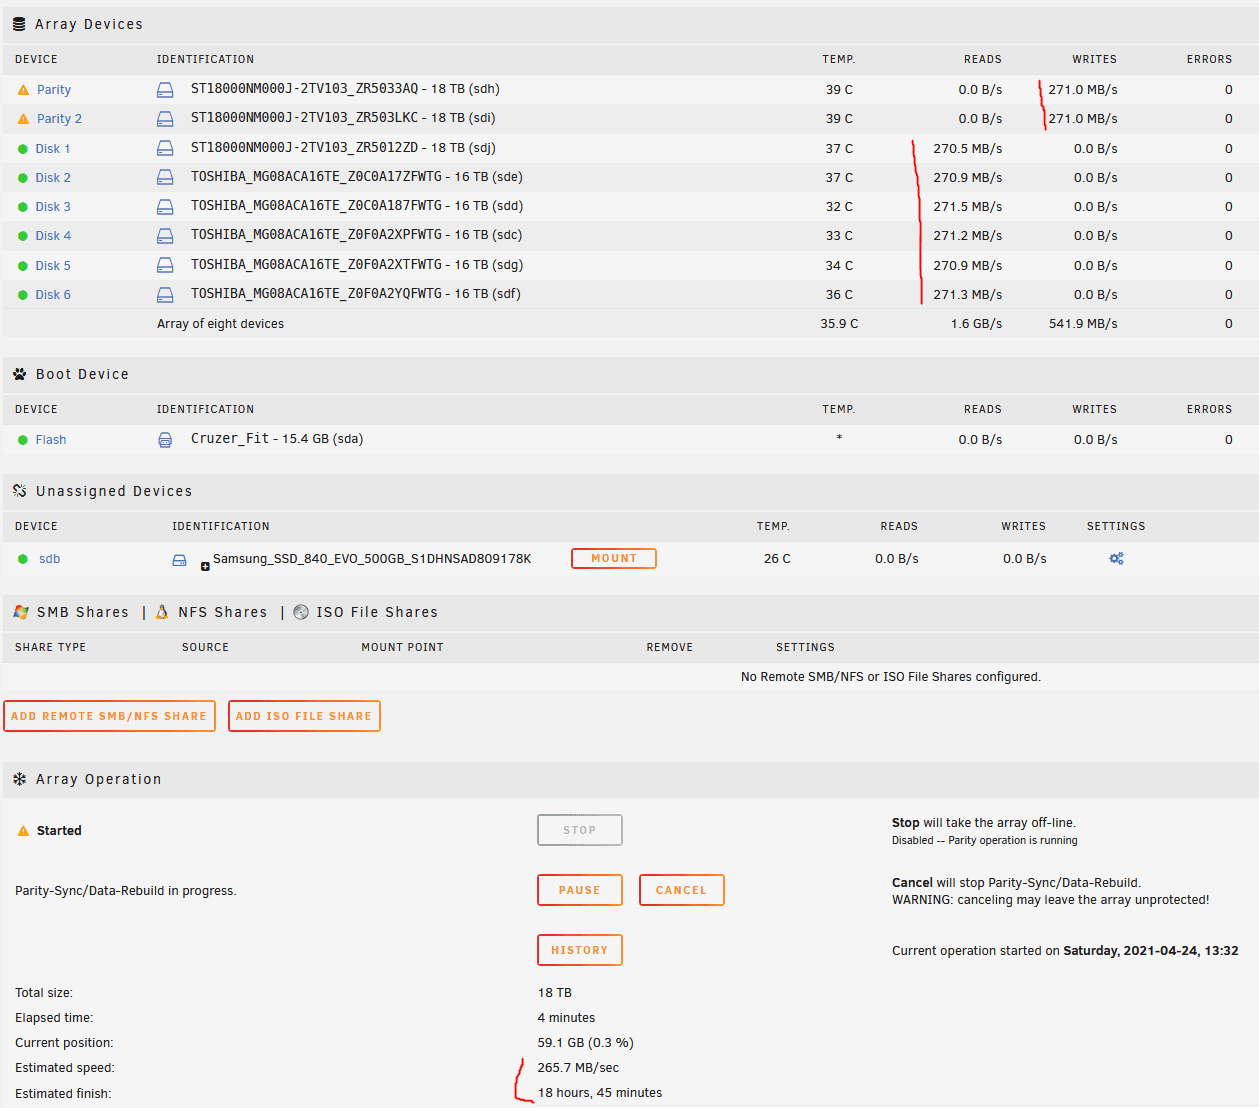
Task: Open the disk icon for Disk 6 sdf
Action: click(165, 295)
